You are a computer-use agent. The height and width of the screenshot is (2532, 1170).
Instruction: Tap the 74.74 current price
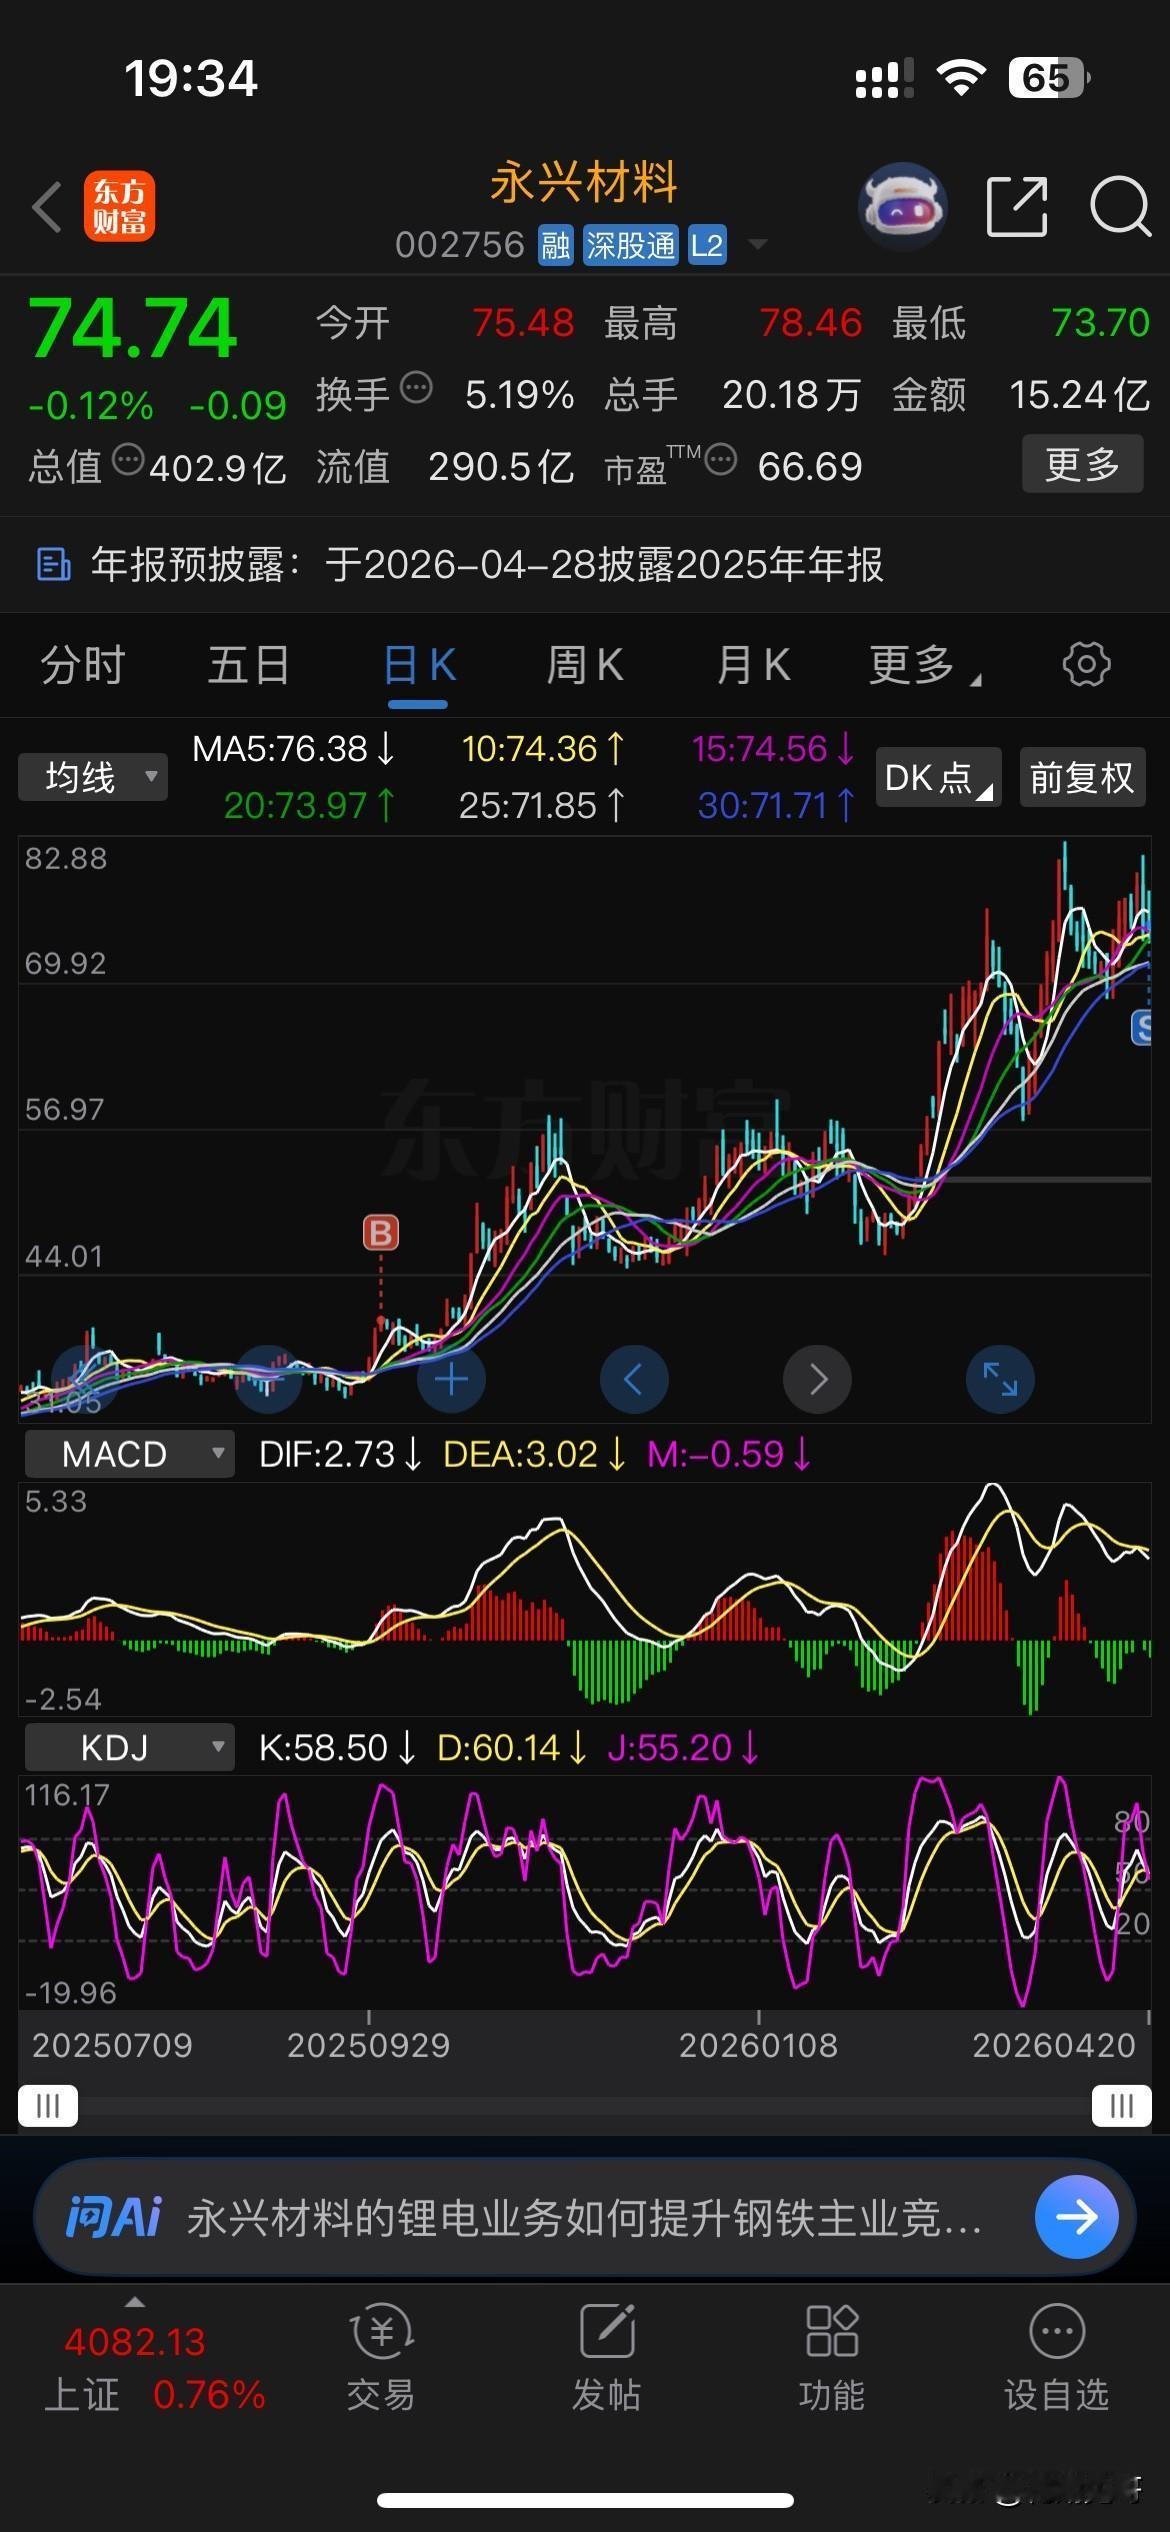[133, 328]
